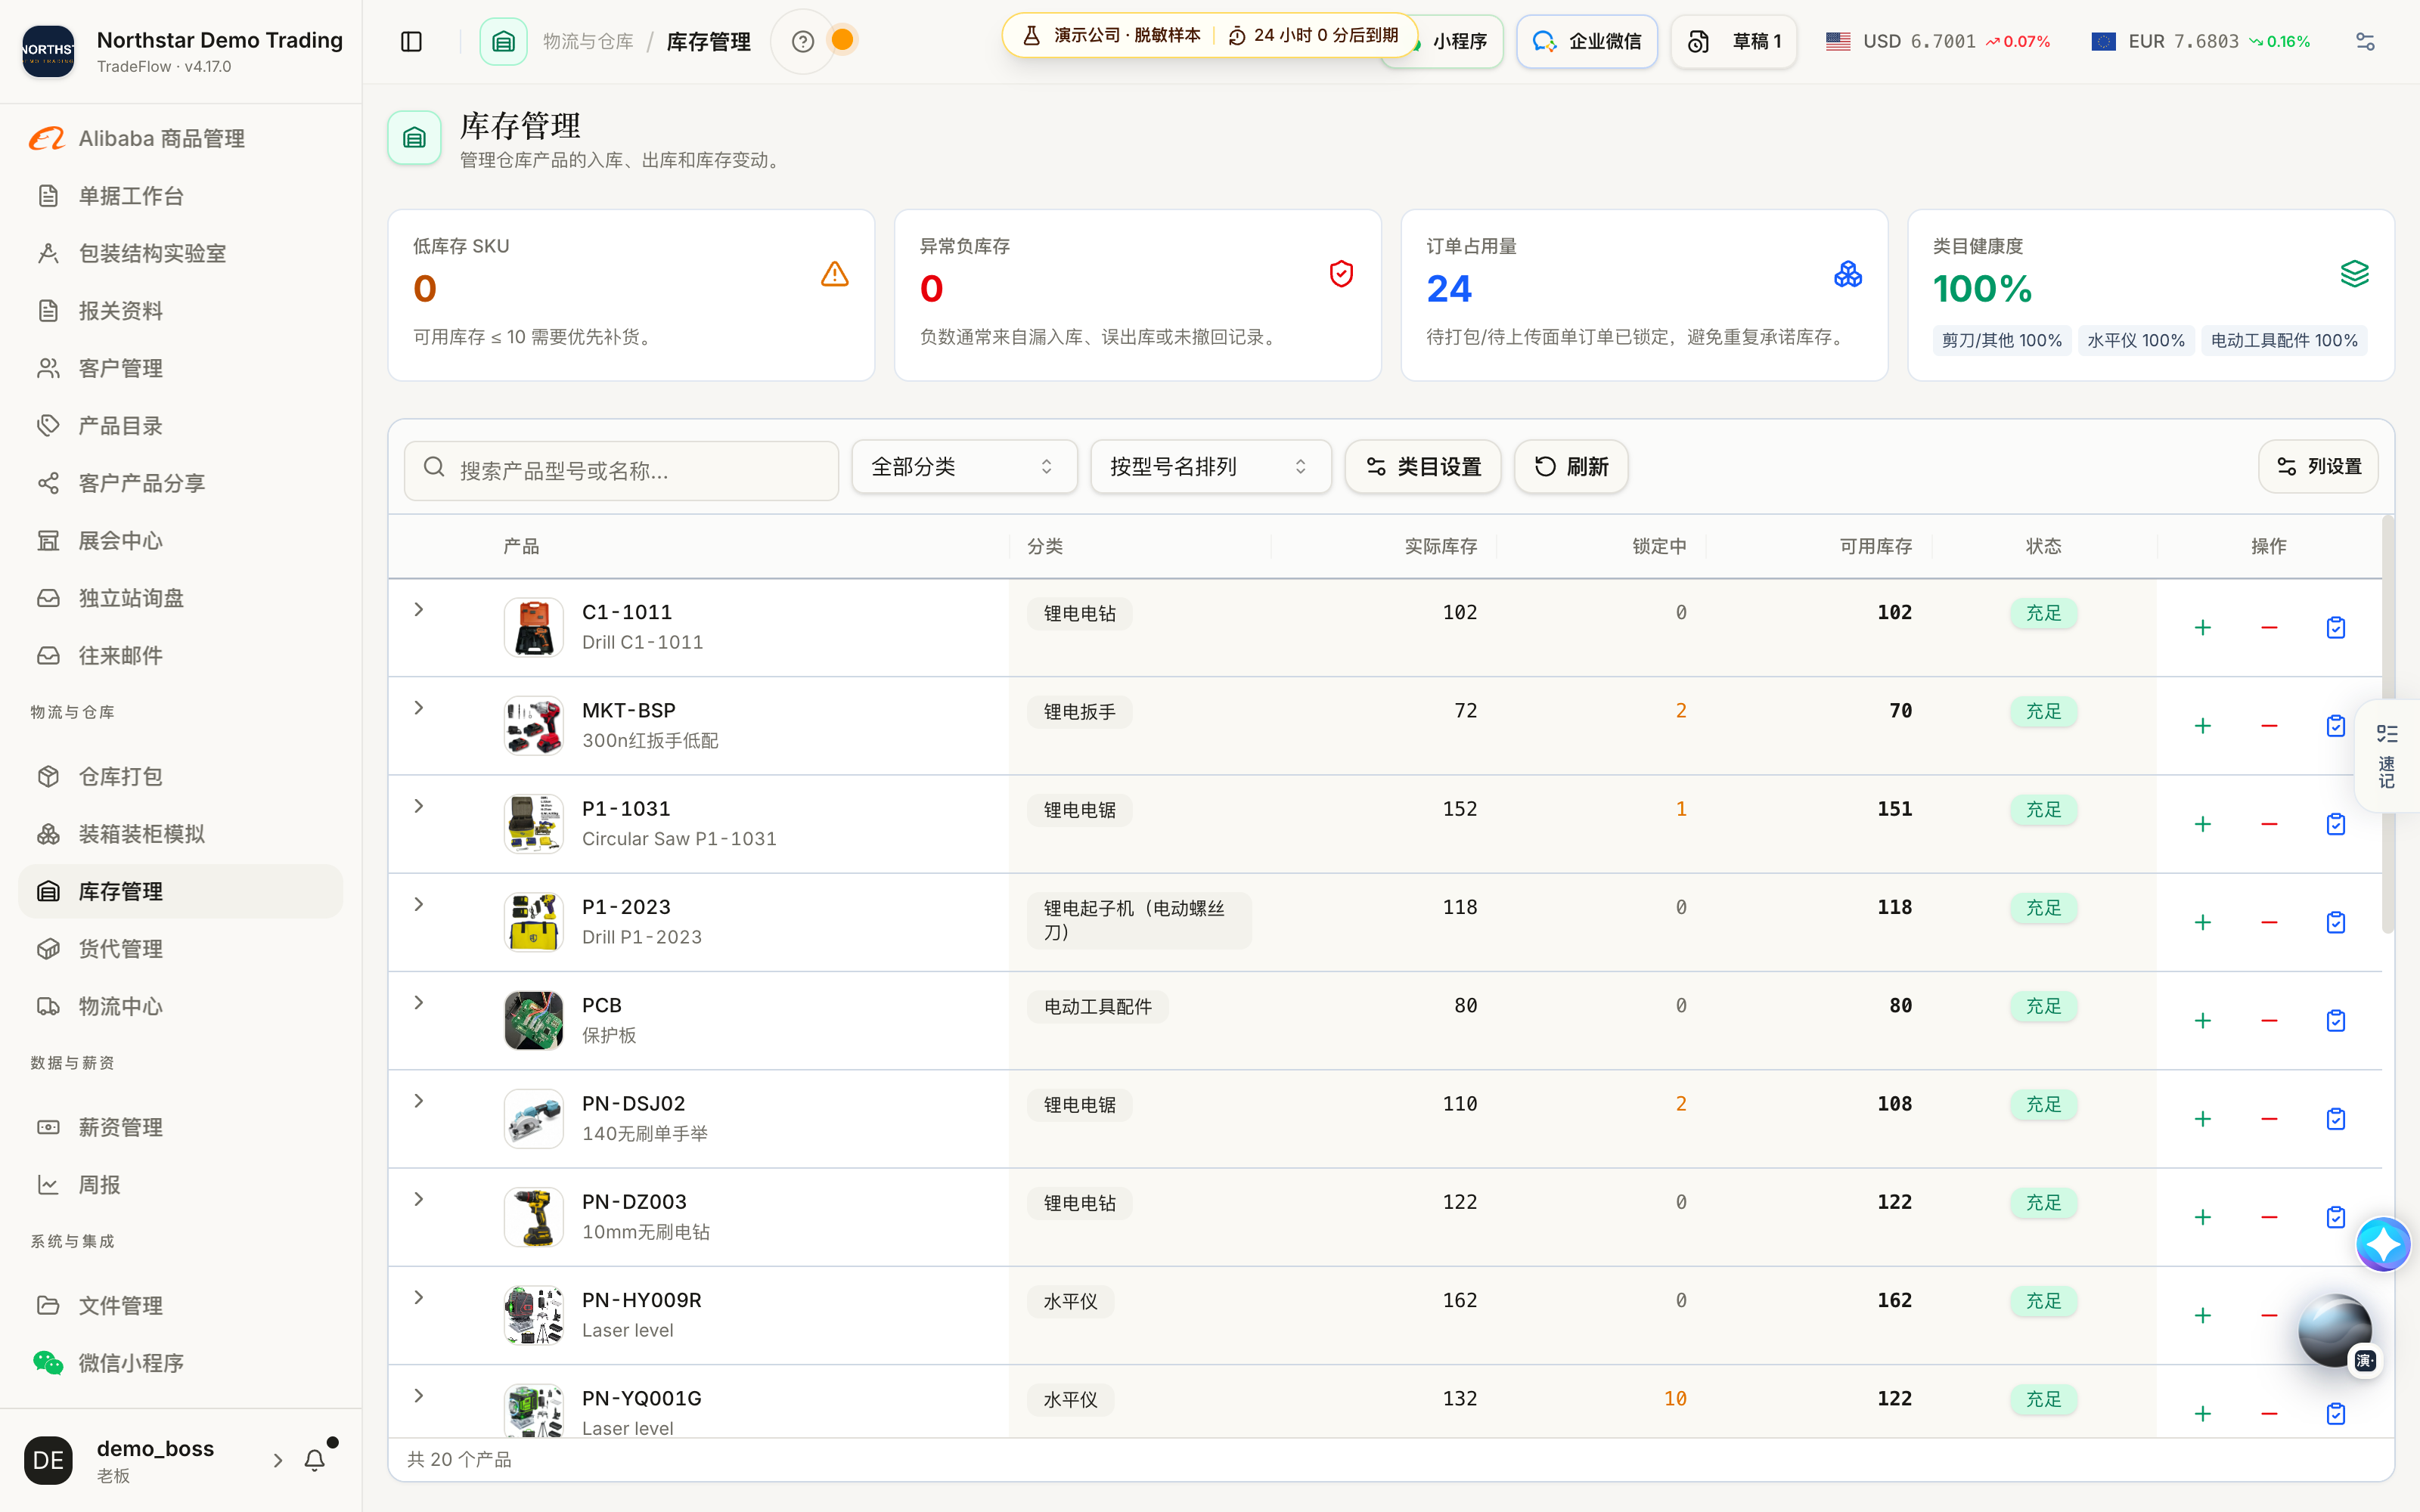Expand the MKT-BSP product row
The image size is (2420, 1512).
(x=419, y=708)
